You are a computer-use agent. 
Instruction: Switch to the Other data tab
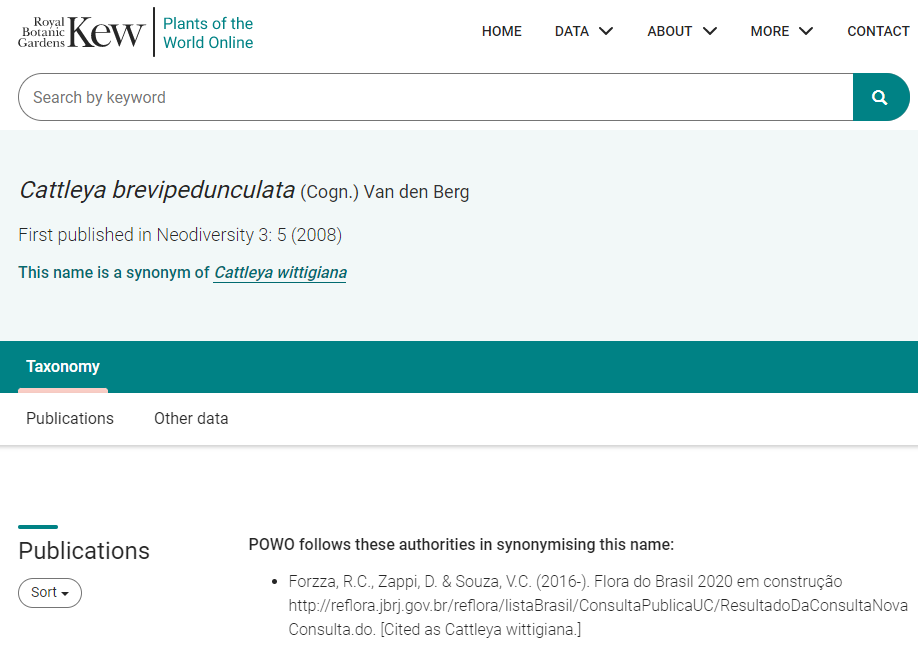[x=191, y=419]
